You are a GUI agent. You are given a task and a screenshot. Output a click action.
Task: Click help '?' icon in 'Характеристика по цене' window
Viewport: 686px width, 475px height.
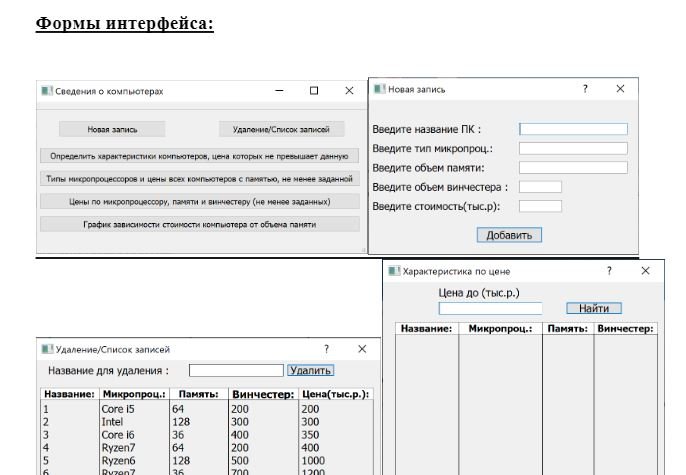pos(610,271)
